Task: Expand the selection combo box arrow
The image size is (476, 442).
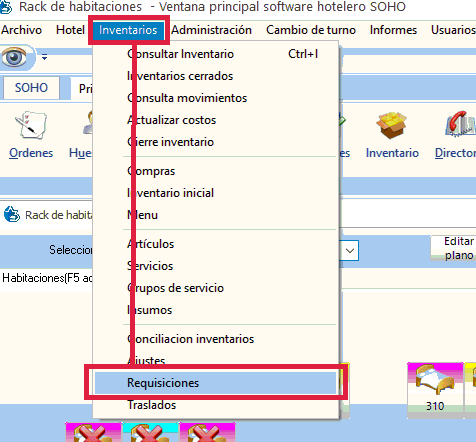Action: point(350,251)
